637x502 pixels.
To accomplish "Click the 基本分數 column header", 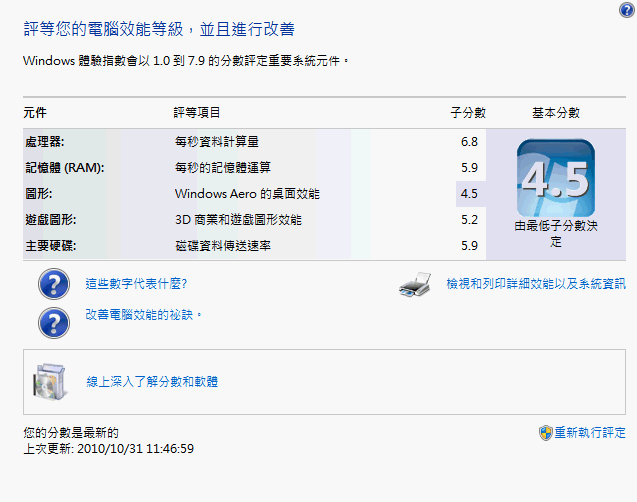I will [556, 113].
